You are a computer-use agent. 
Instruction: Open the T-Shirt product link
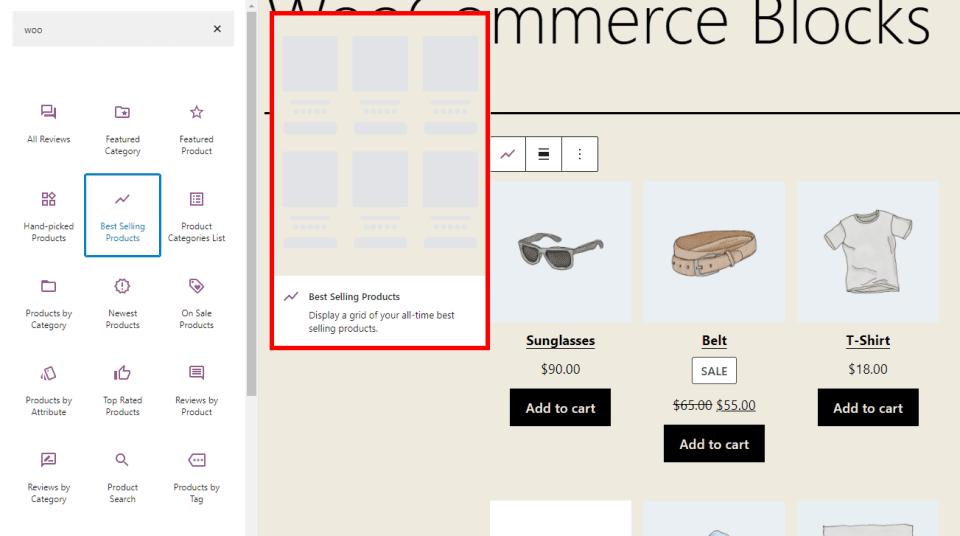pyautogui.click(x=868, y=341)
